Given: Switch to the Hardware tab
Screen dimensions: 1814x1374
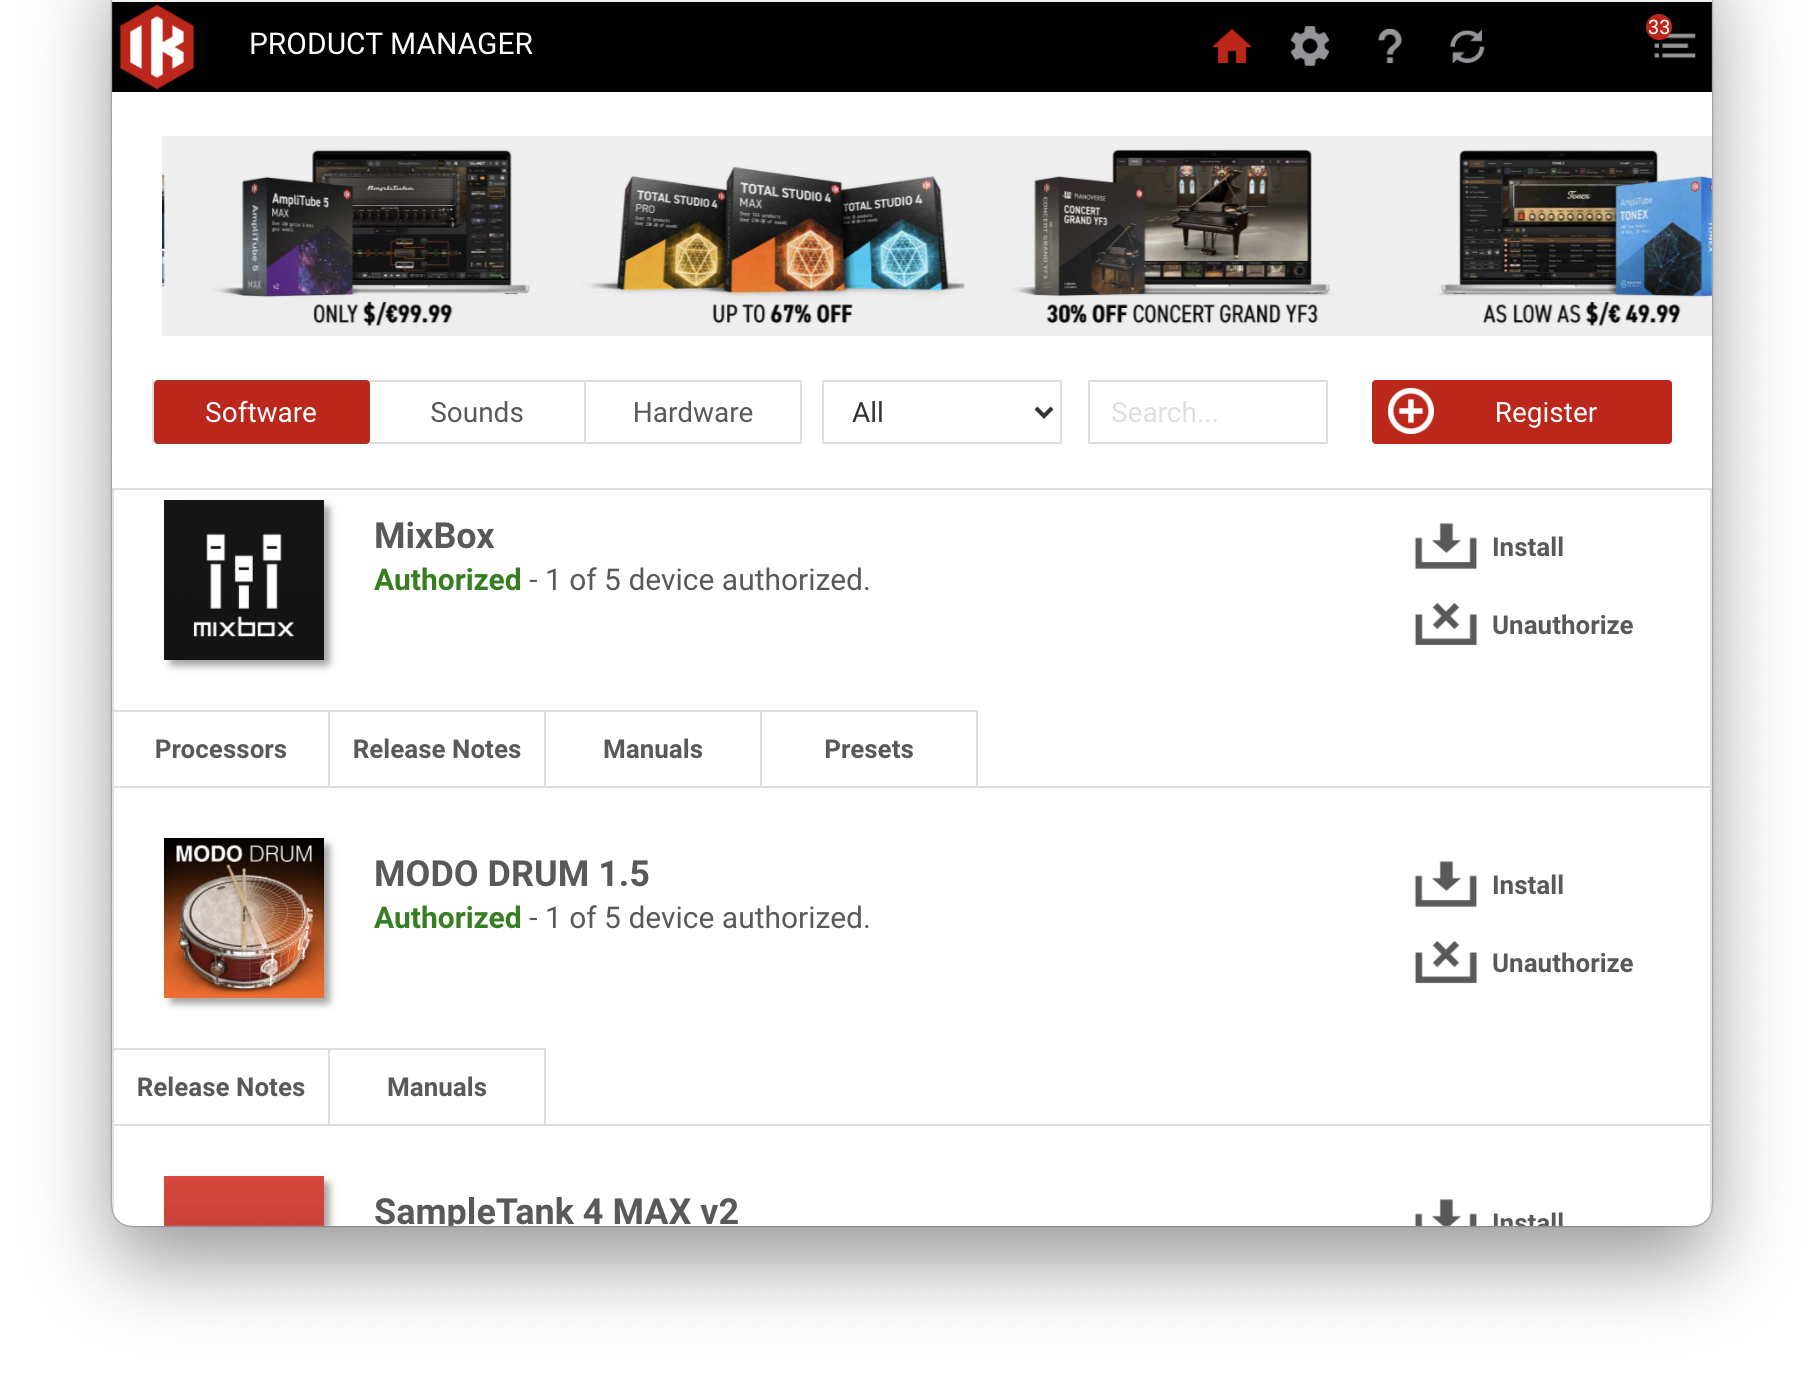Looking at the screenshot, I should click(693, 412).
